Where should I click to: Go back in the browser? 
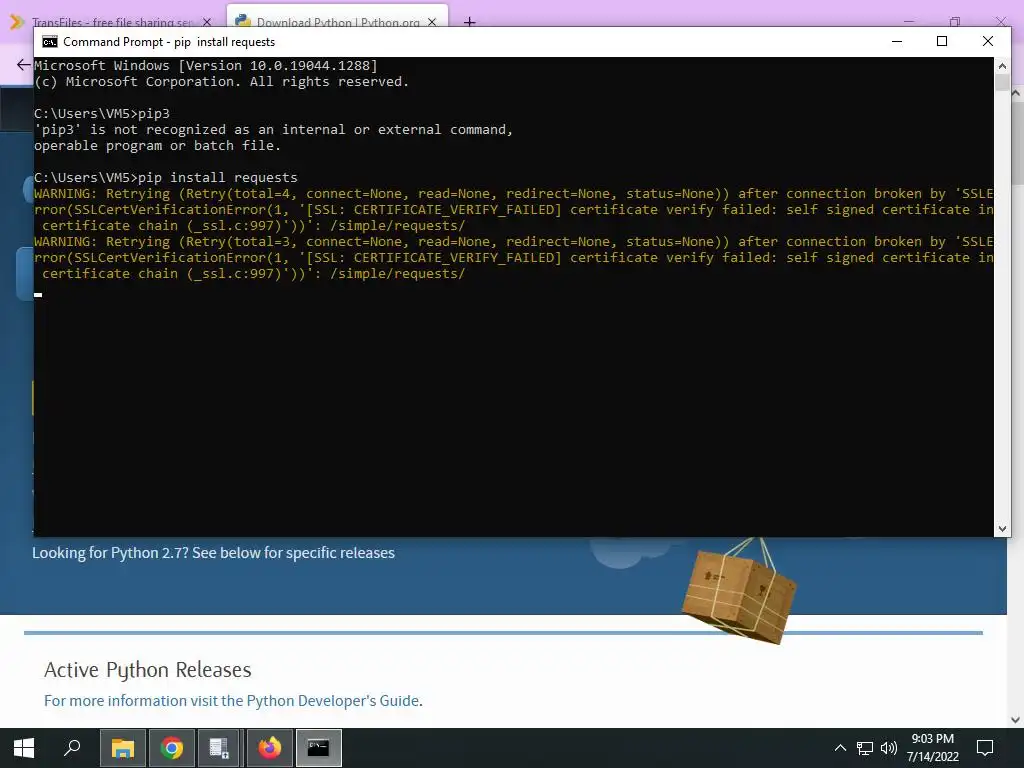click(x=24, y=65)
